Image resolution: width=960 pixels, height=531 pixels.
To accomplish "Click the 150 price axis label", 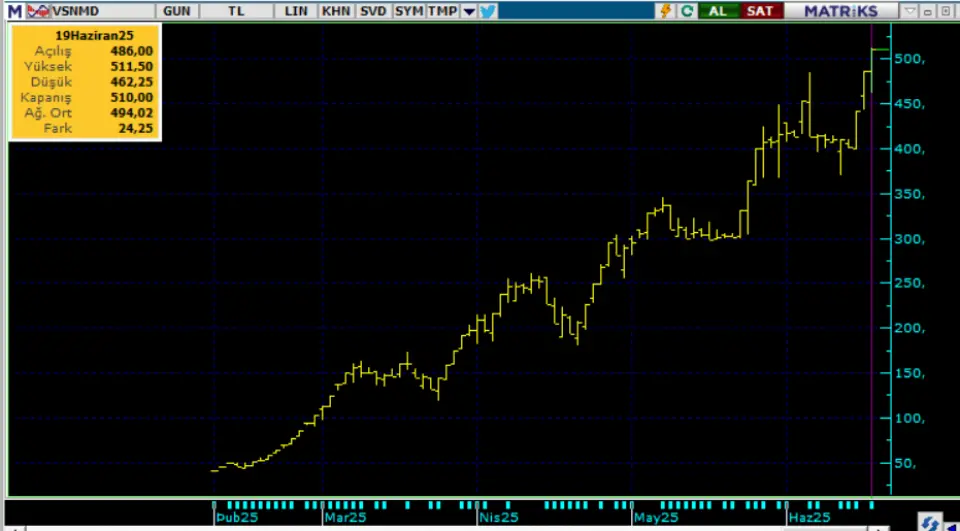I will point(909,374).
